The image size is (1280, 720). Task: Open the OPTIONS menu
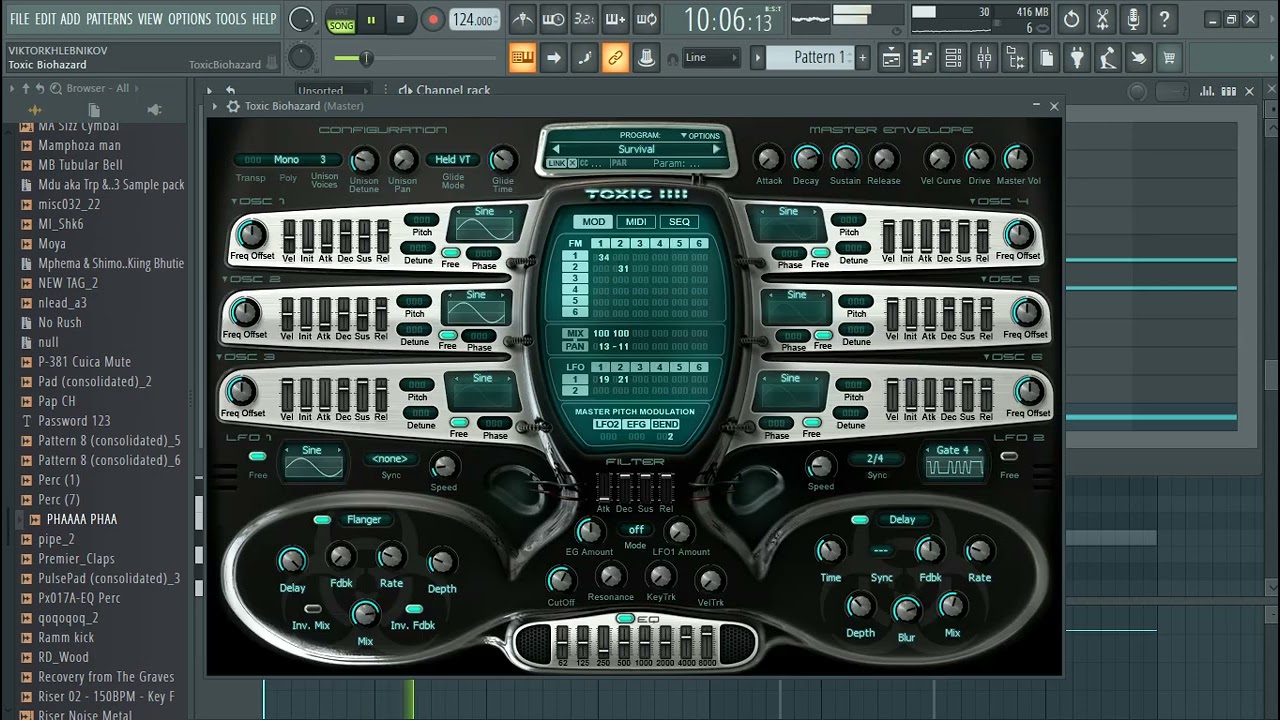pos(189,19)
